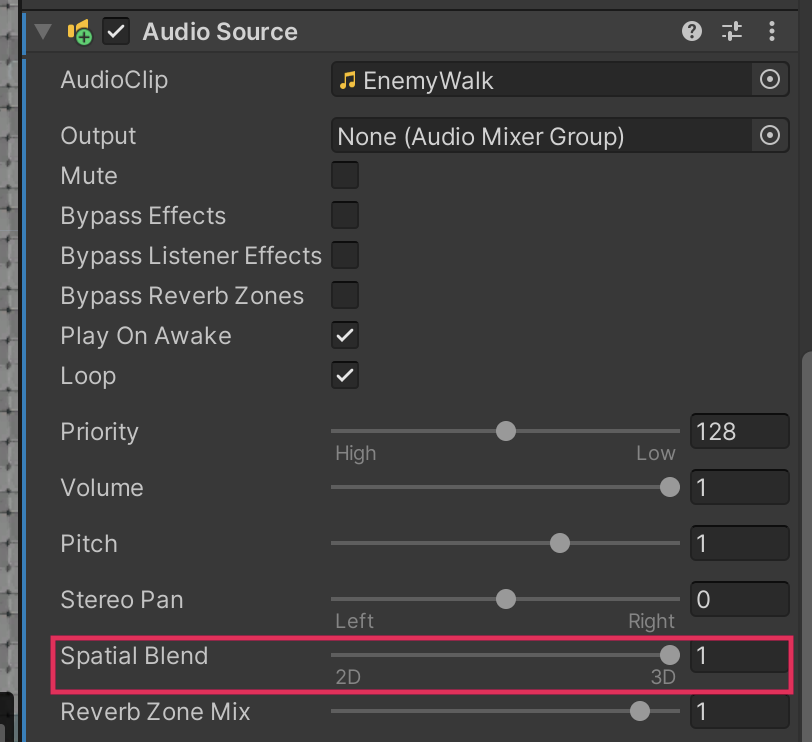
Task: Enable the Mute checkbox
Action: [345, 176]
